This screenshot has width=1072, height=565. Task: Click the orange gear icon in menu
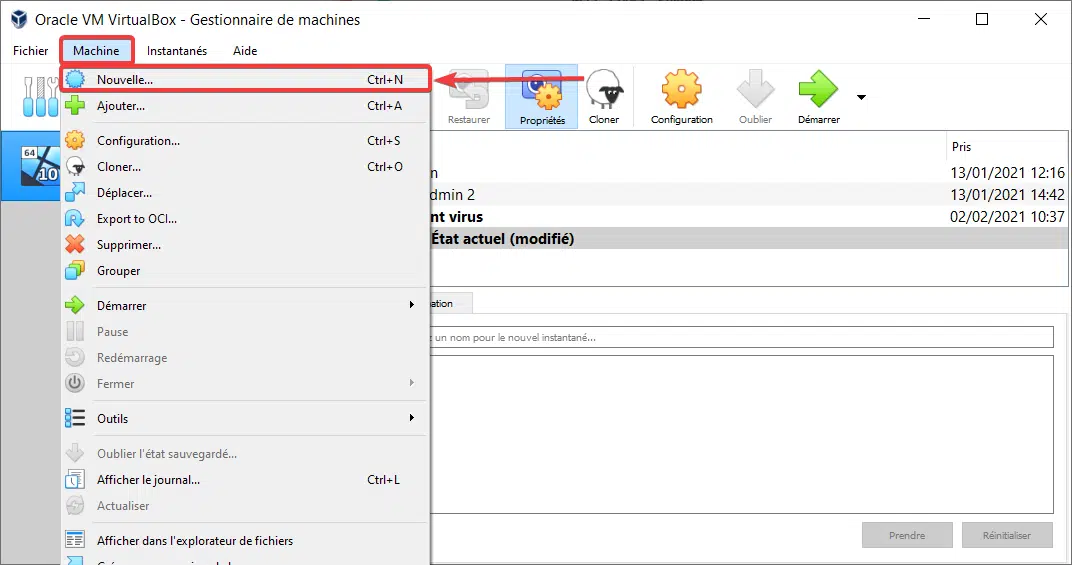point(75,140)
